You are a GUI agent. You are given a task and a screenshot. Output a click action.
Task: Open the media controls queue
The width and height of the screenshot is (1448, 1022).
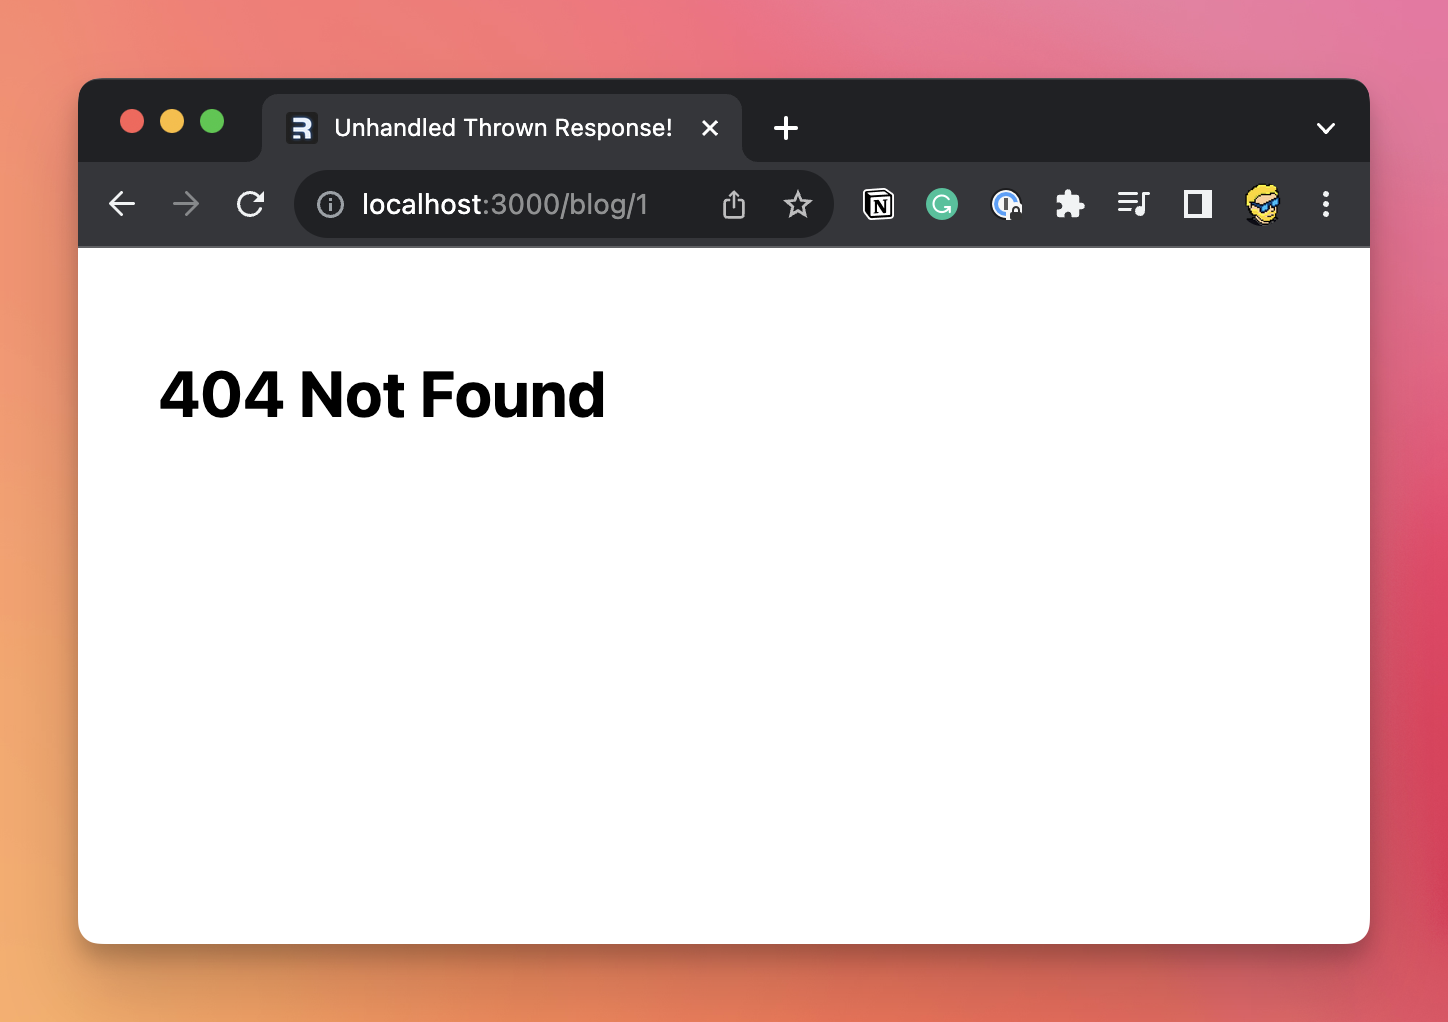(x=1133, y=205)
